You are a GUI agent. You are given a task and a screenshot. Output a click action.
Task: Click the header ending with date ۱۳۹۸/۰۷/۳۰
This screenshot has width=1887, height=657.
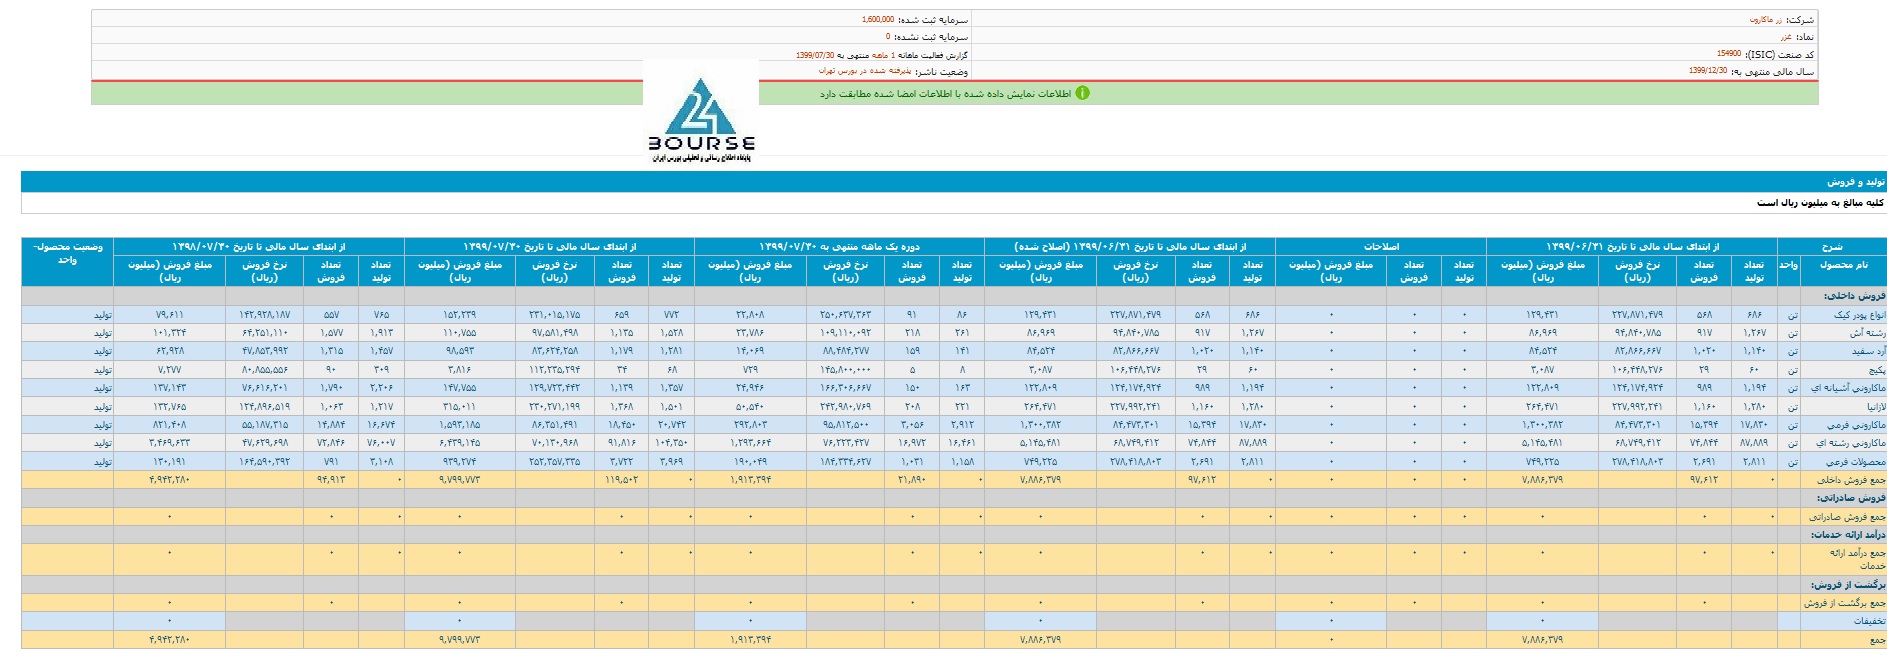(x=259, y=246)
